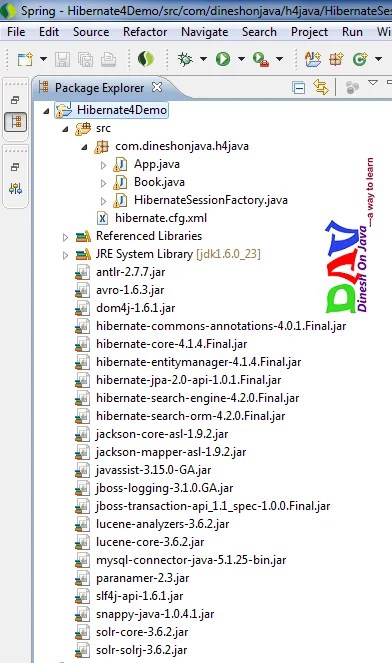This screenshot has width=392, height=663.
Task: Expand the HibernateSessionFactory.java node
Action: [x=103, y=201]
